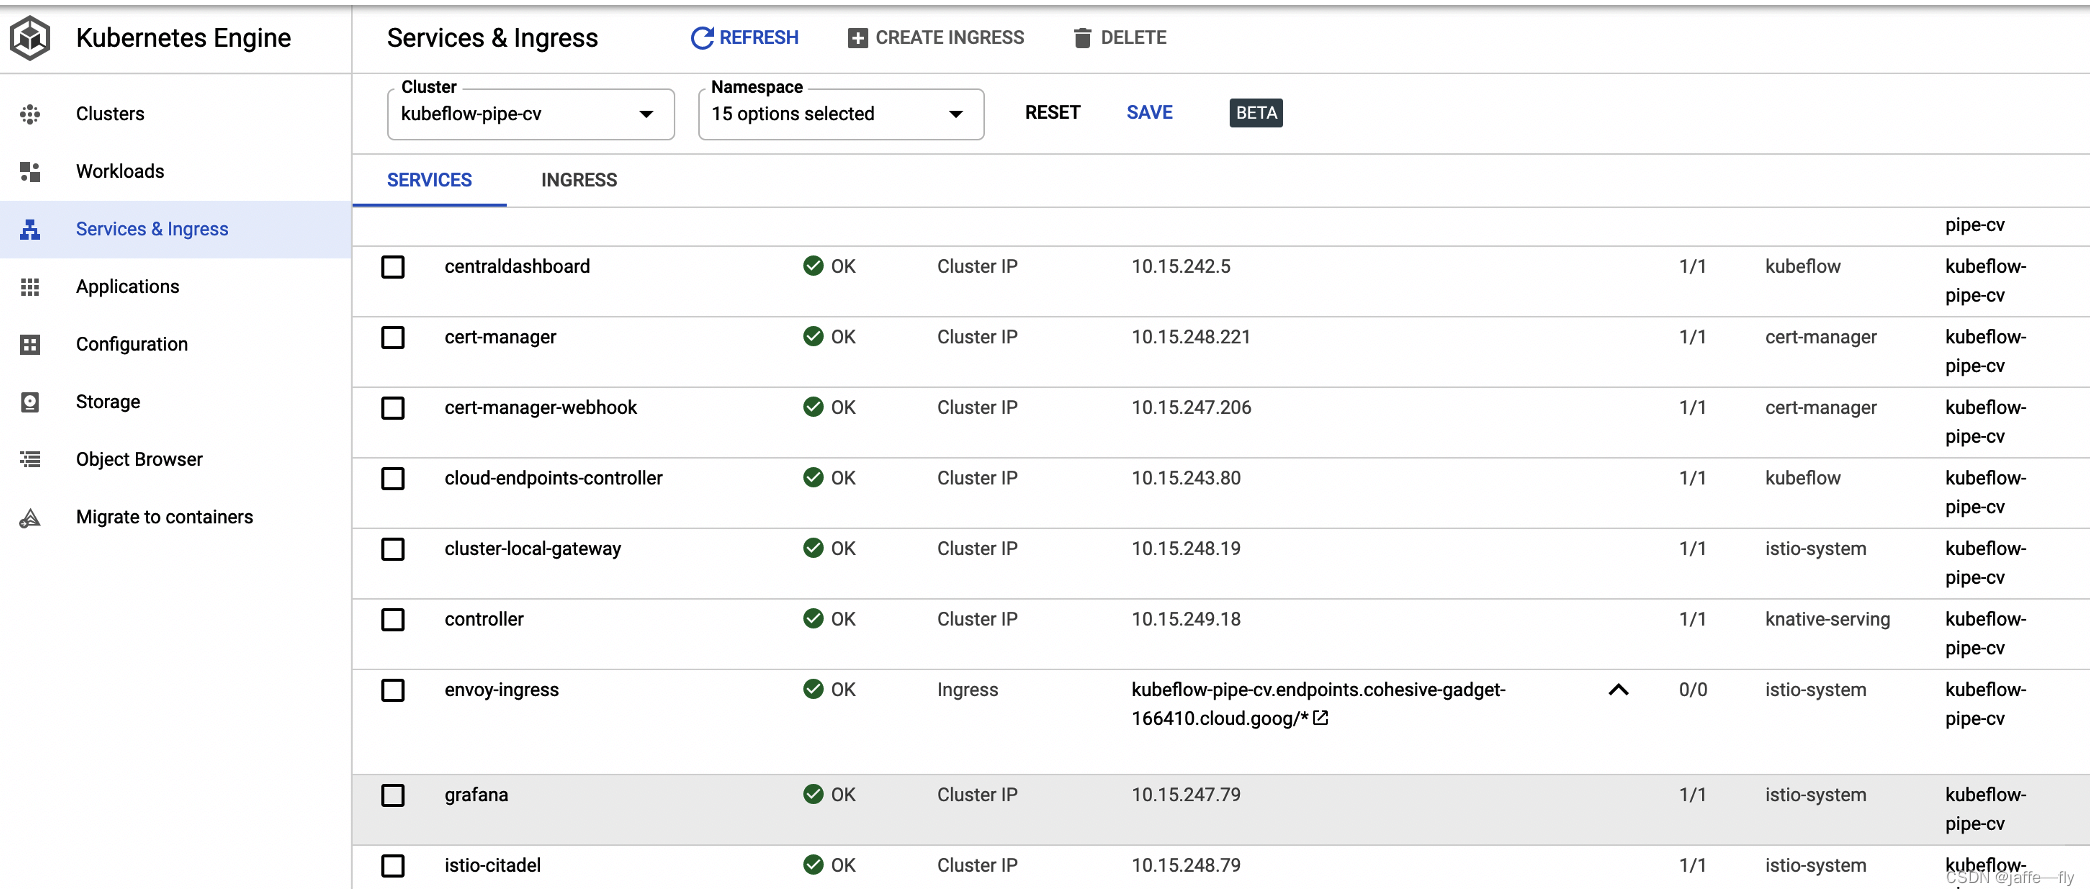The height and width of the screenshot is (896, 2090).
Task: Click the refresh circular arrow icon
Action: point(702,38)
